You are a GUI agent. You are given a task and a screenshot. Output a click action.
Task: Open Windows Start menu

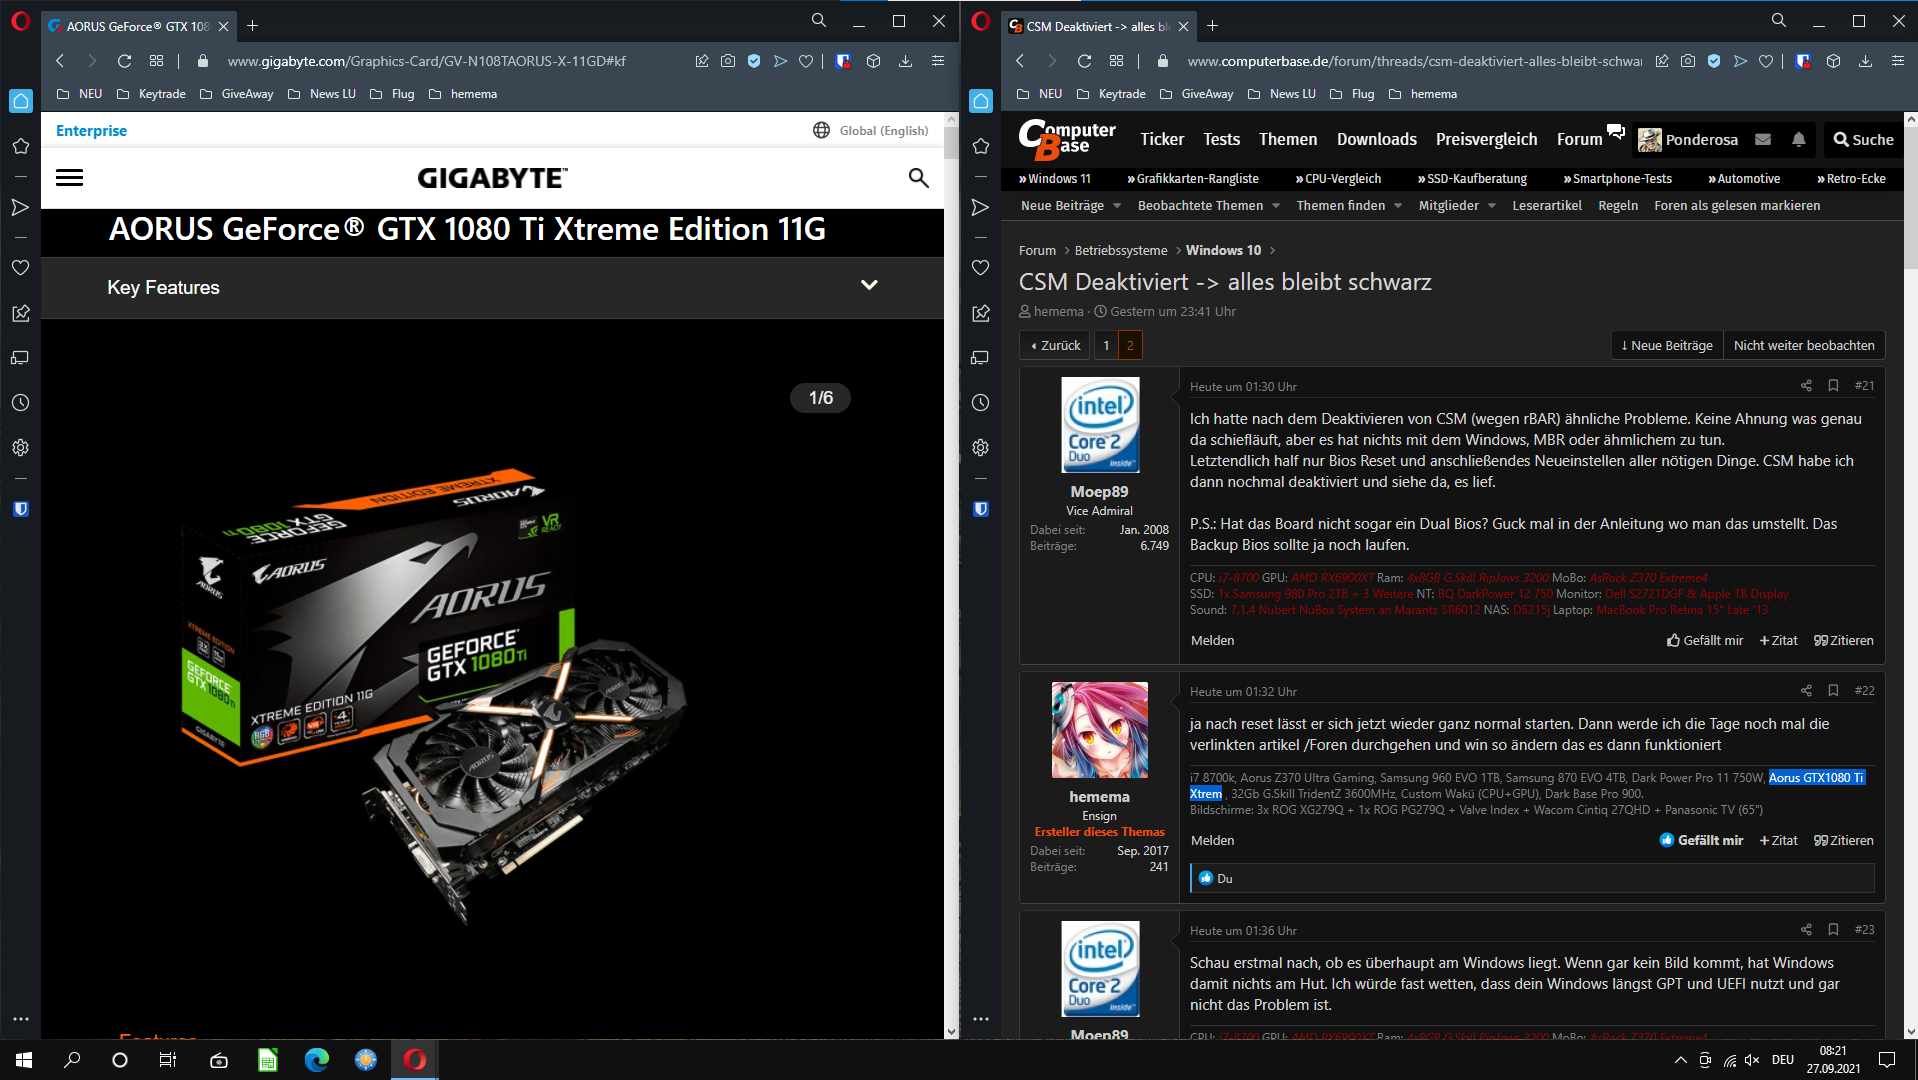coord(24,1060)
